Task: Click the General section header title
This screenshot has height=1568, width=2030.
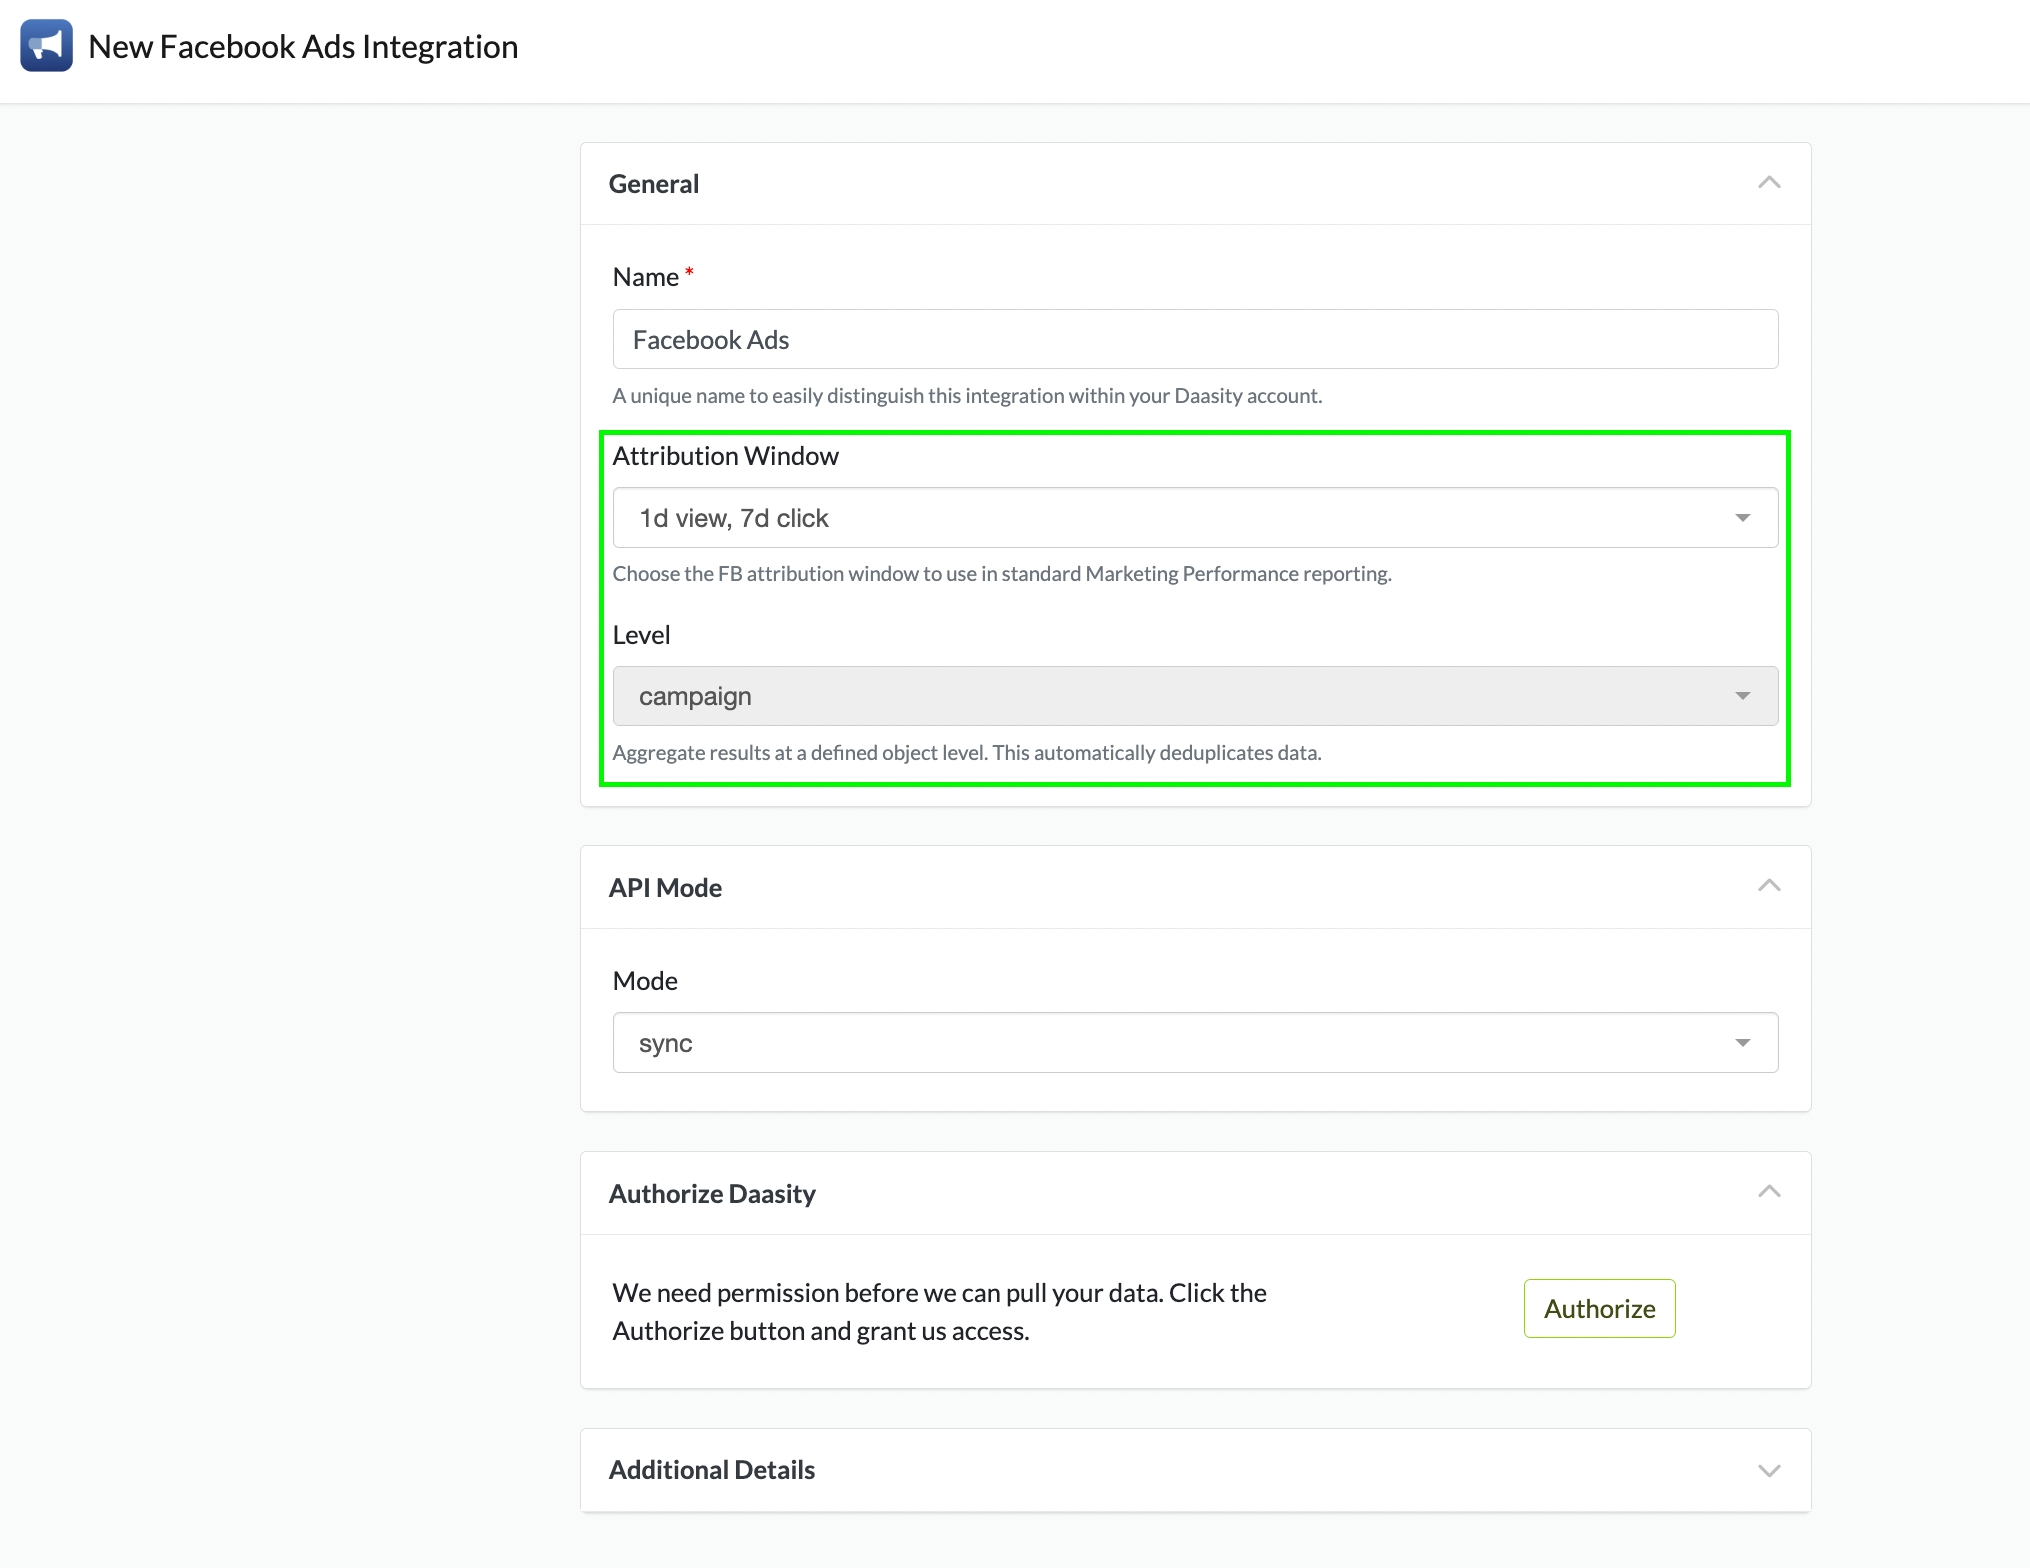Action: 654,184
